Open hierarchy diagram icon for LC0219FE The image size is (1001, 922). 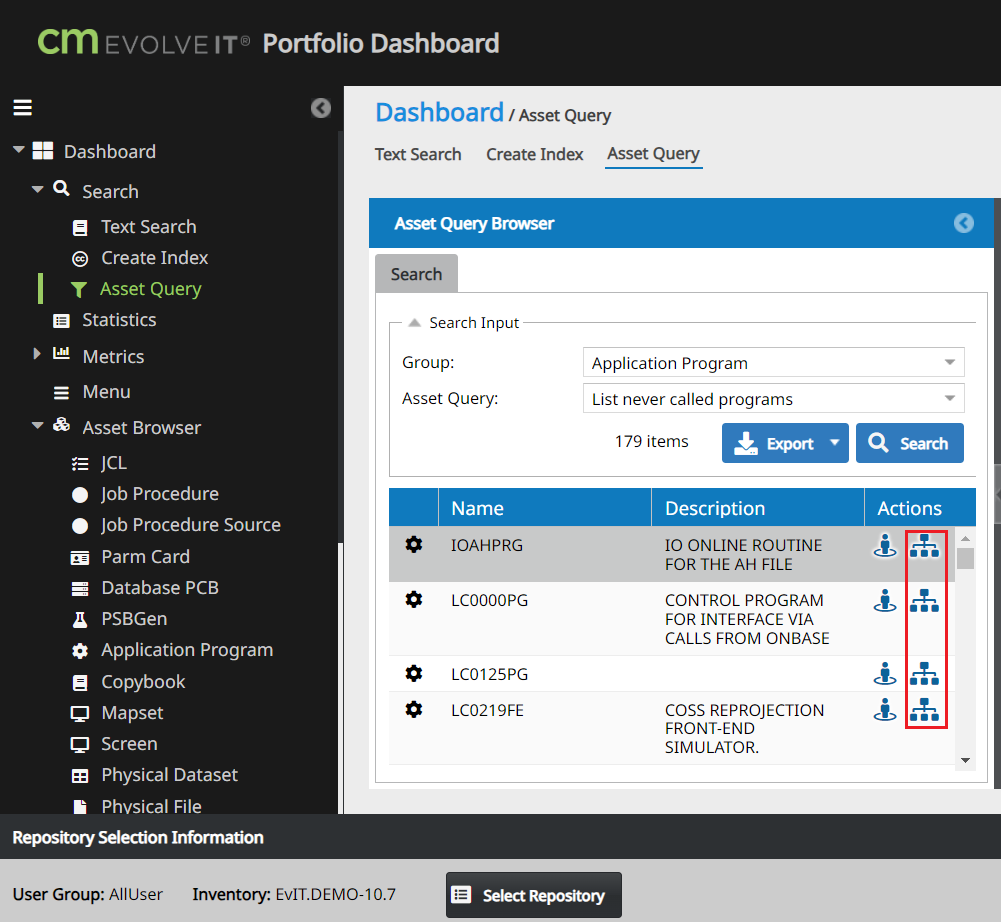pyautogui.click(x=924, y=709)
